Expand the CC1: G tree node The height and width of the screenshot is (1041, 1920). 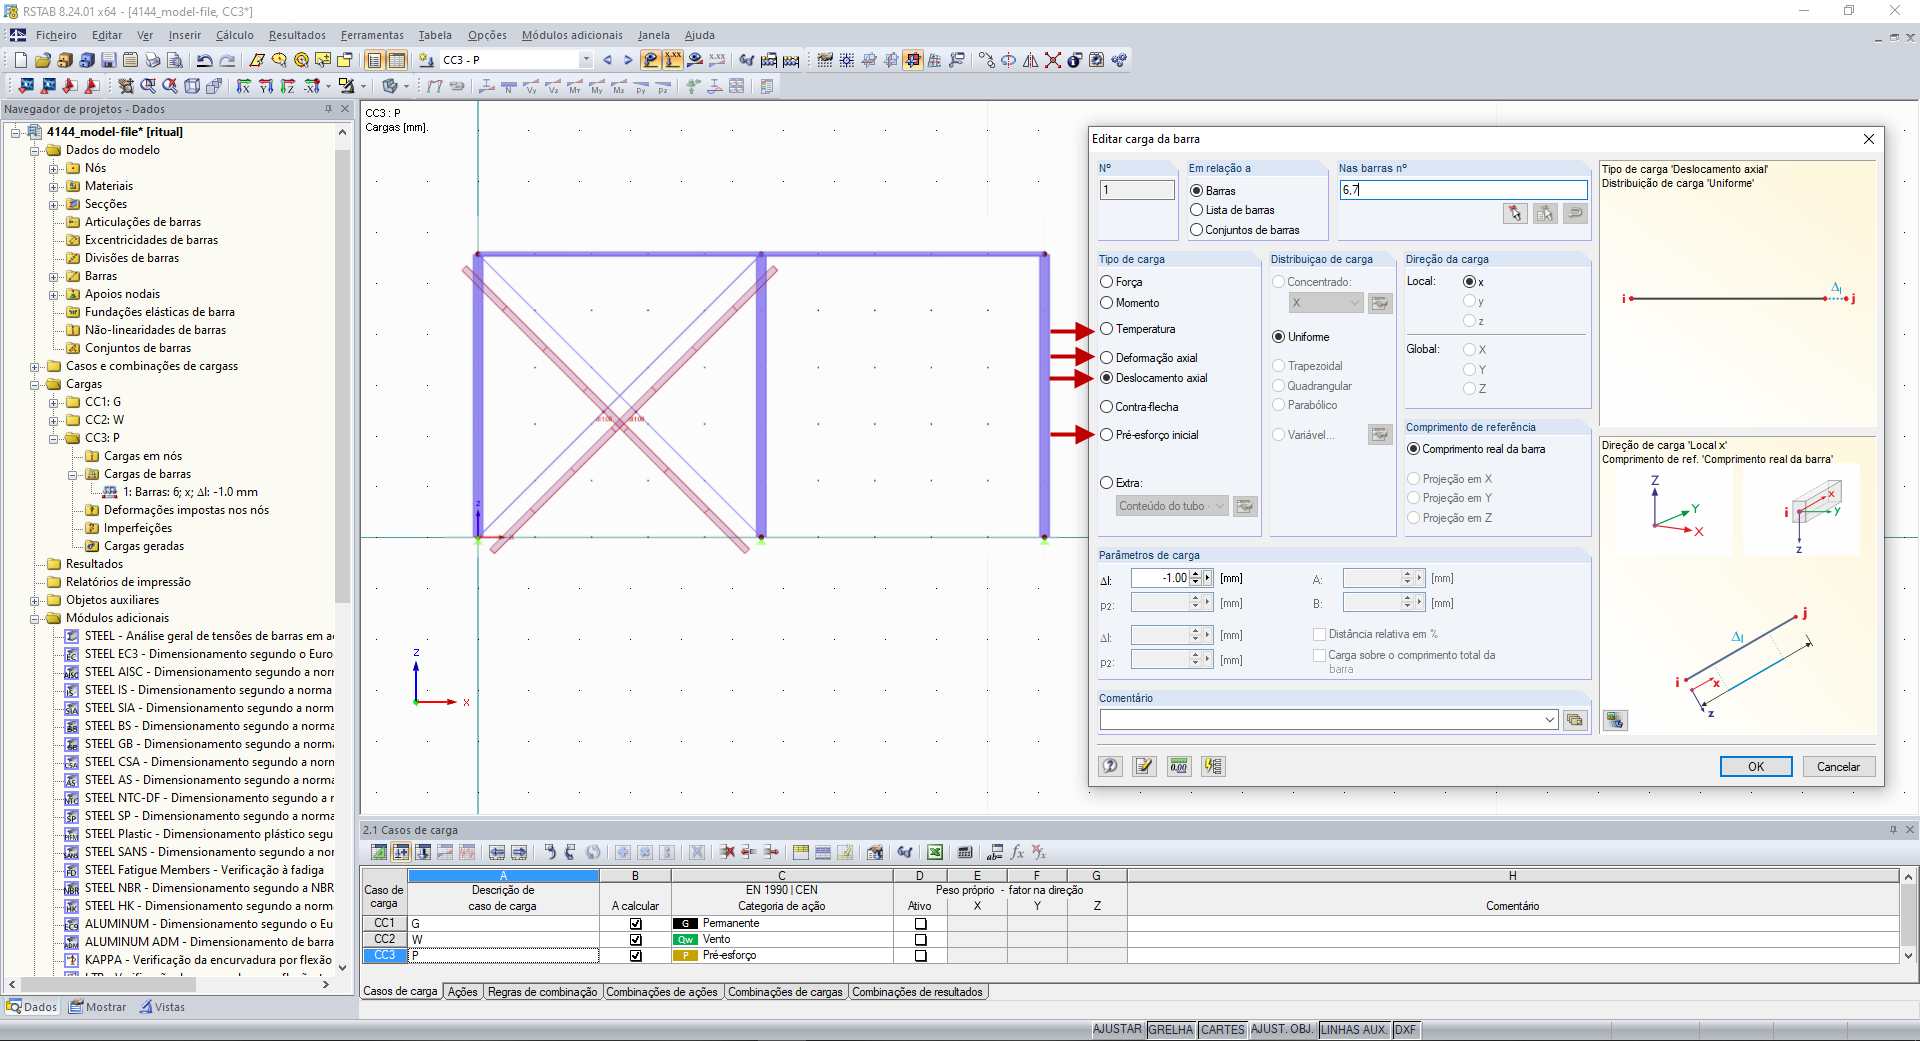point(54,402)
